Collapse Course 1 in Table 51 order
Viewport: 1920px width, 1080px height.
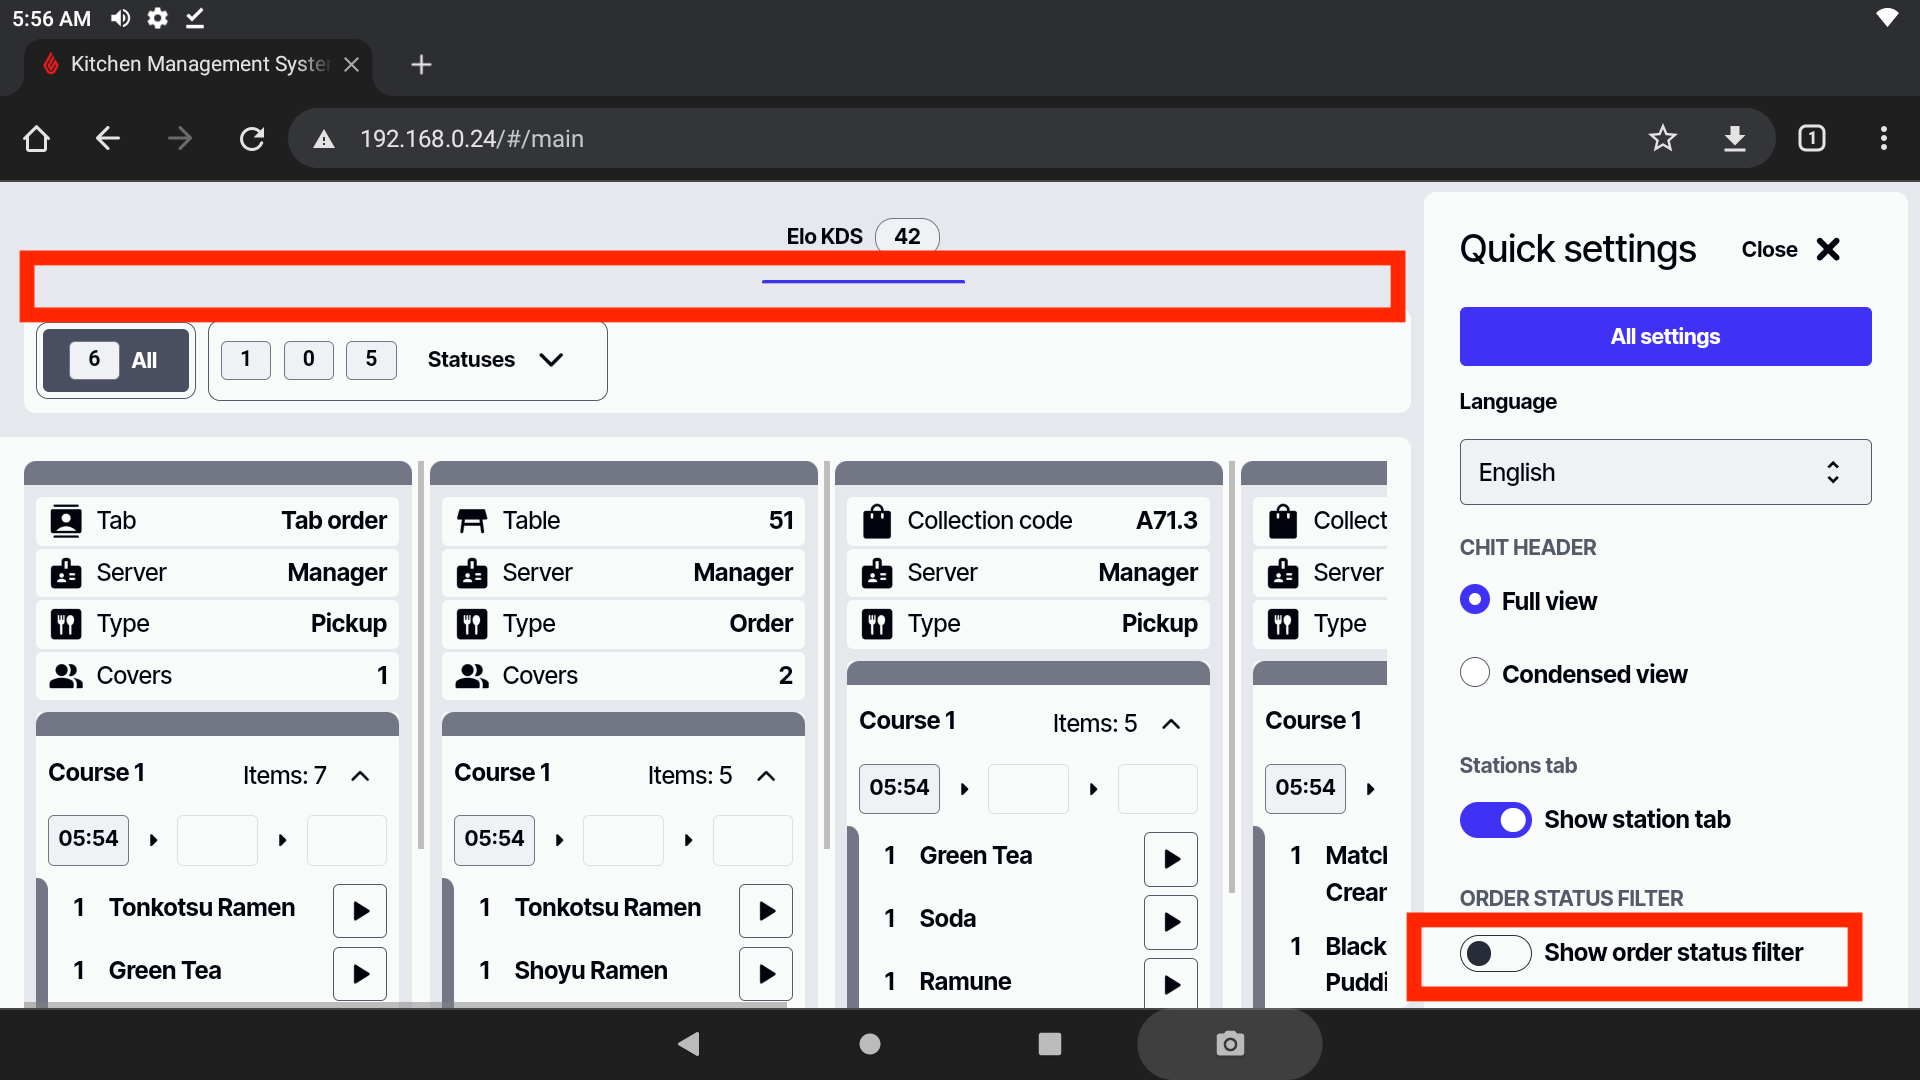(766, 776)
